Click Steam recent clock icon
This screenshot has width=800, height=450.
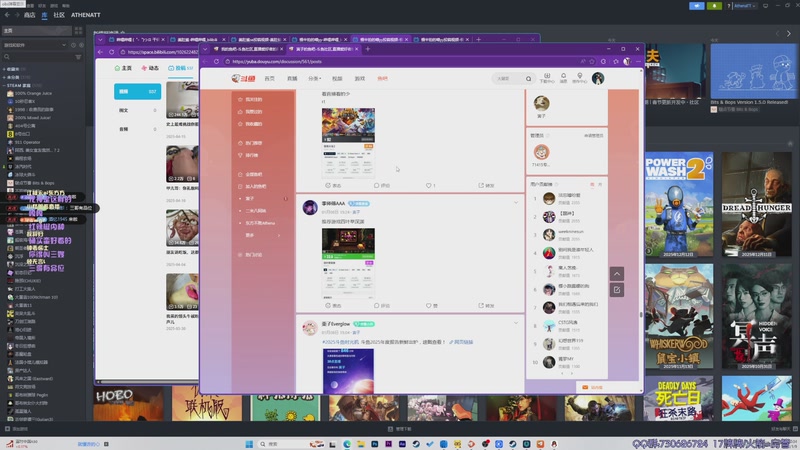(x=73, y=45)
